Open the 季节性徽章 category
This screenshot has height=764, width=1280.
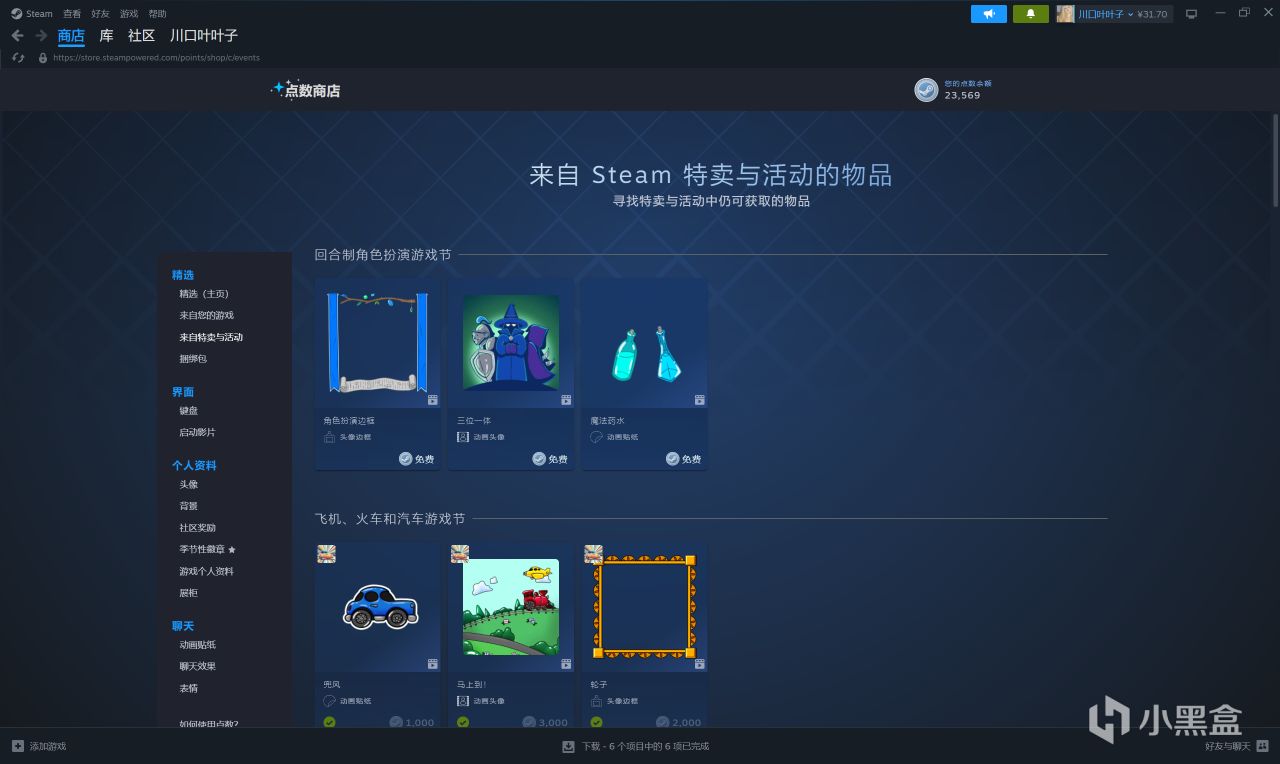pos(208,550)
